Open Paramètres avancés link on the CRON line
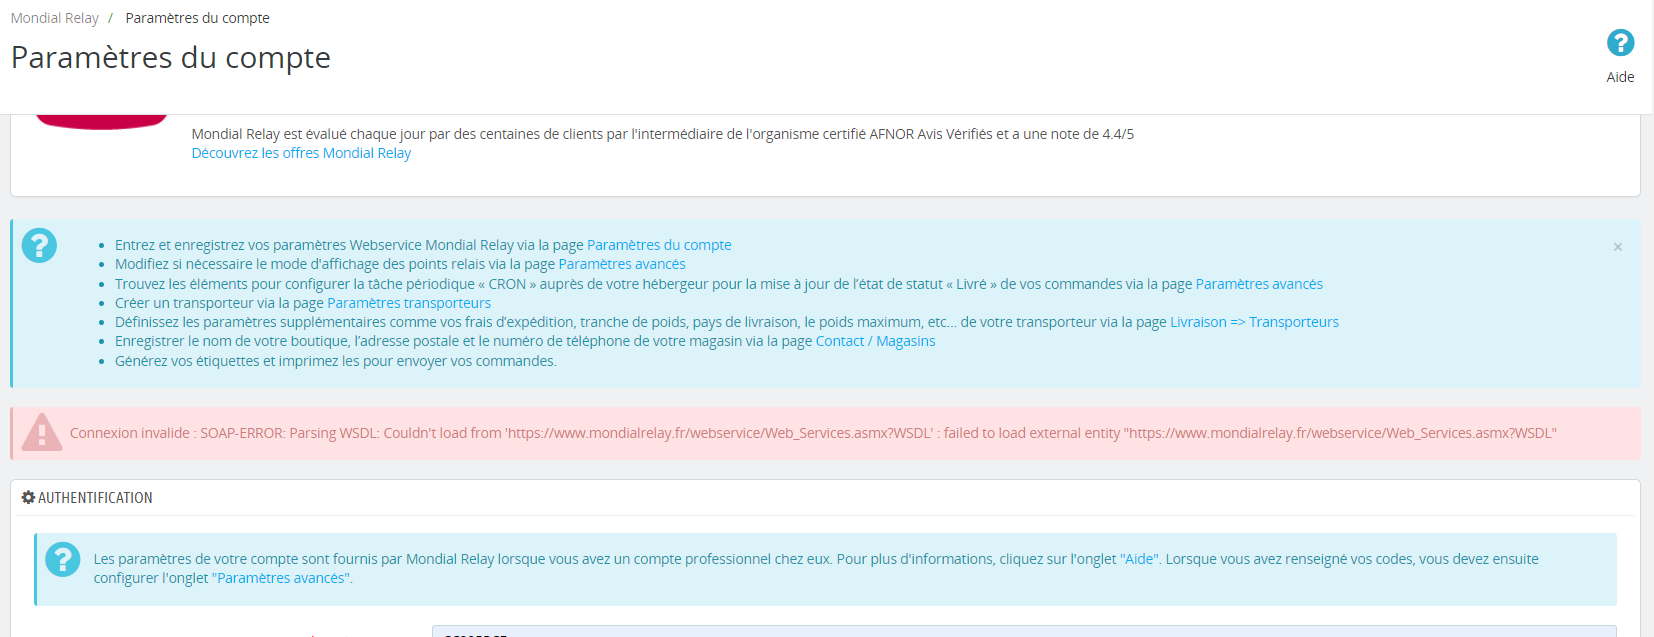Viewport: 1654px width, 637px height. point(1259,284)
